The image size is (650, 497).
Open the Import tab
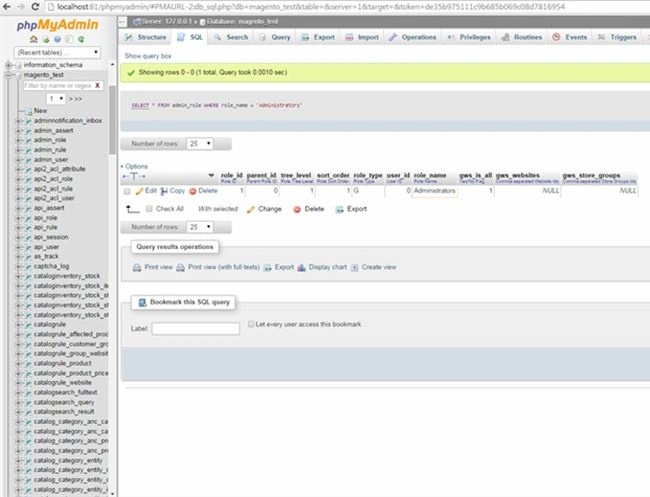(362, 37)
